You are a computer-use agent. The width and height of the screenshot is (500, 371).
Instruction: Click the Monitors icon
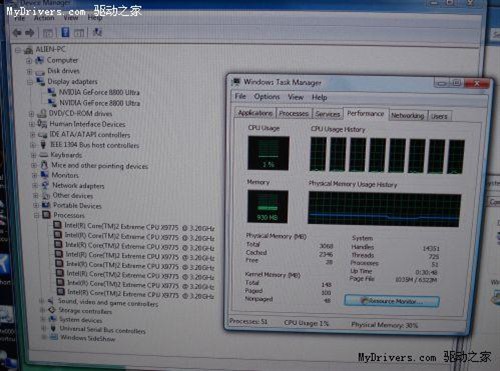(44, 175)
